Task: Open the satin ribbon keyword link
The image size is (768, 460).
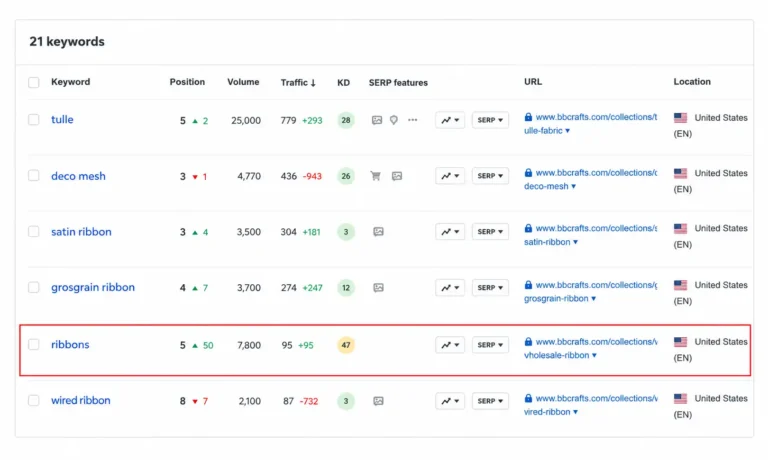Action: [81, 232]
